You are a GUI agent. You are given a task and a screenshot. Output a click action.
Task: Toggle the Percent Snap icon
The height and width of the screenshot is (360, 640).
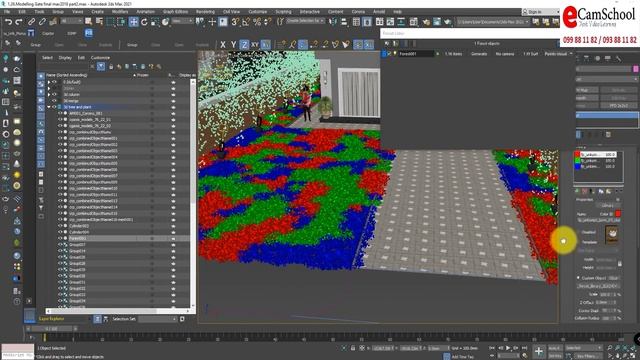coord(257,22)
